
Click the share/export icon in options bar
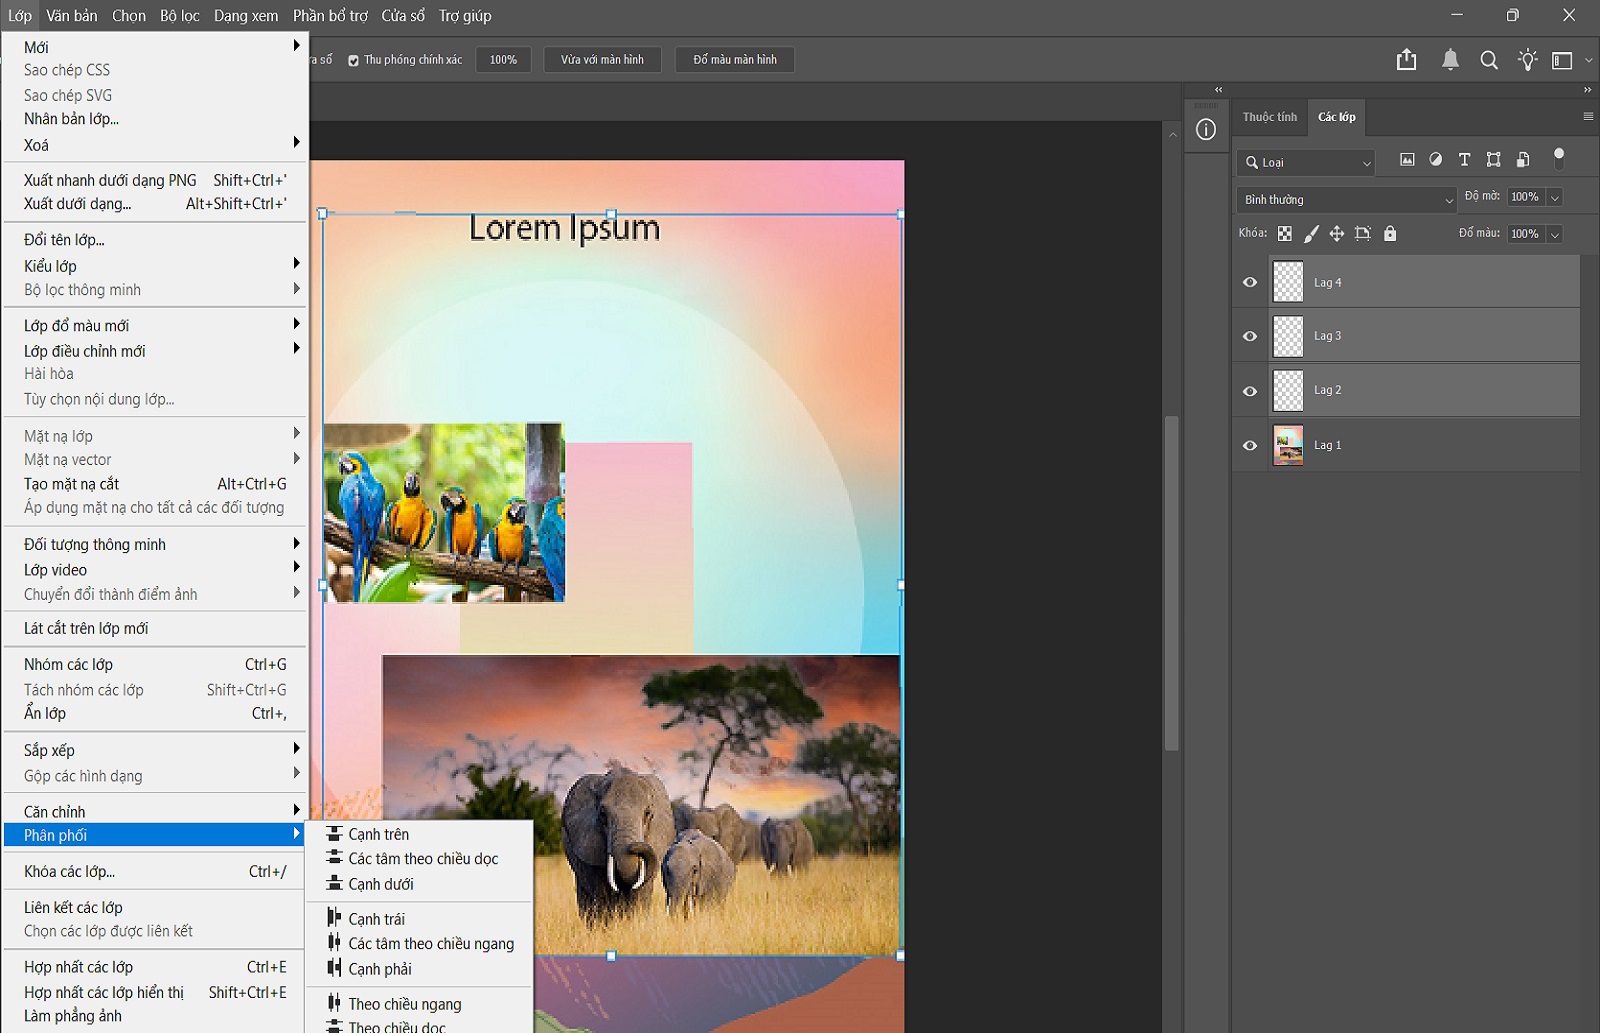click(1406, 60)
